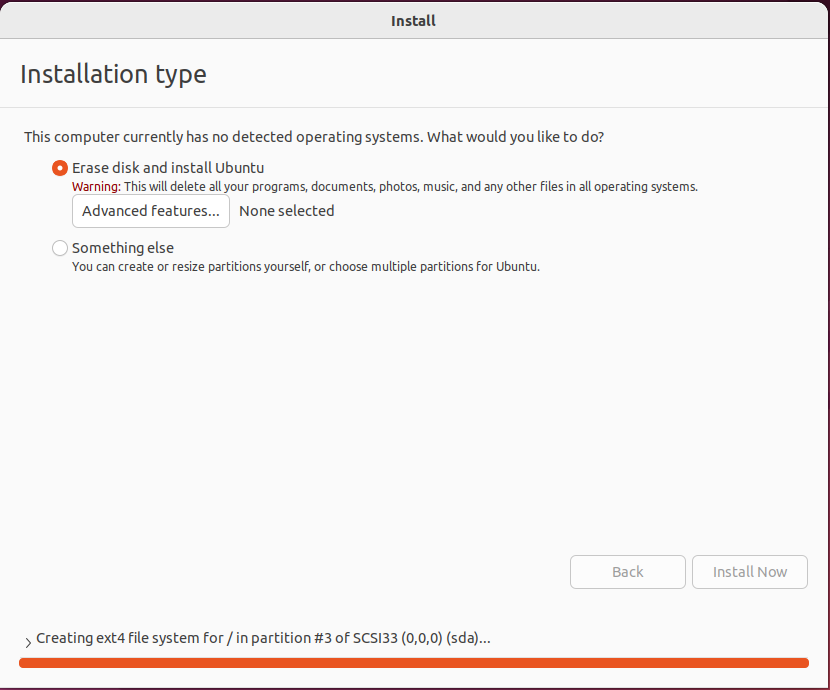
Task: Click the Install Now button
Action: point(750,572)
